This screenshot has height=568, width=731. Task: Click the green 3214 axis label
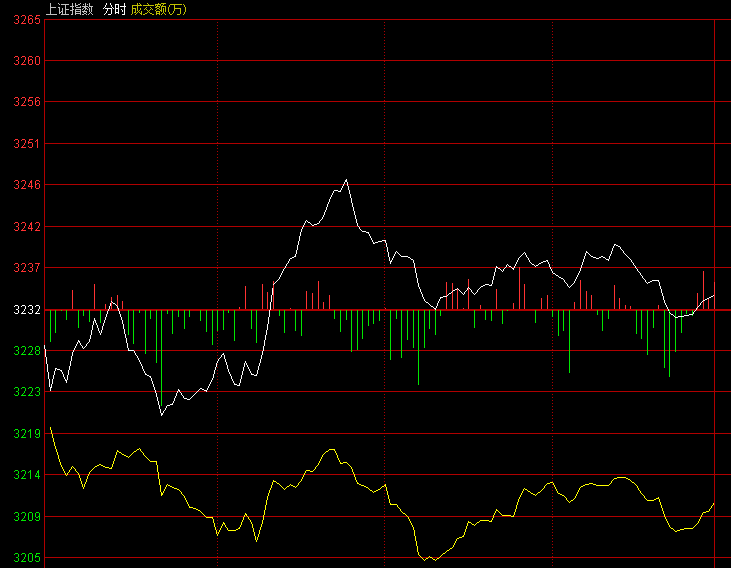(27, 475)
